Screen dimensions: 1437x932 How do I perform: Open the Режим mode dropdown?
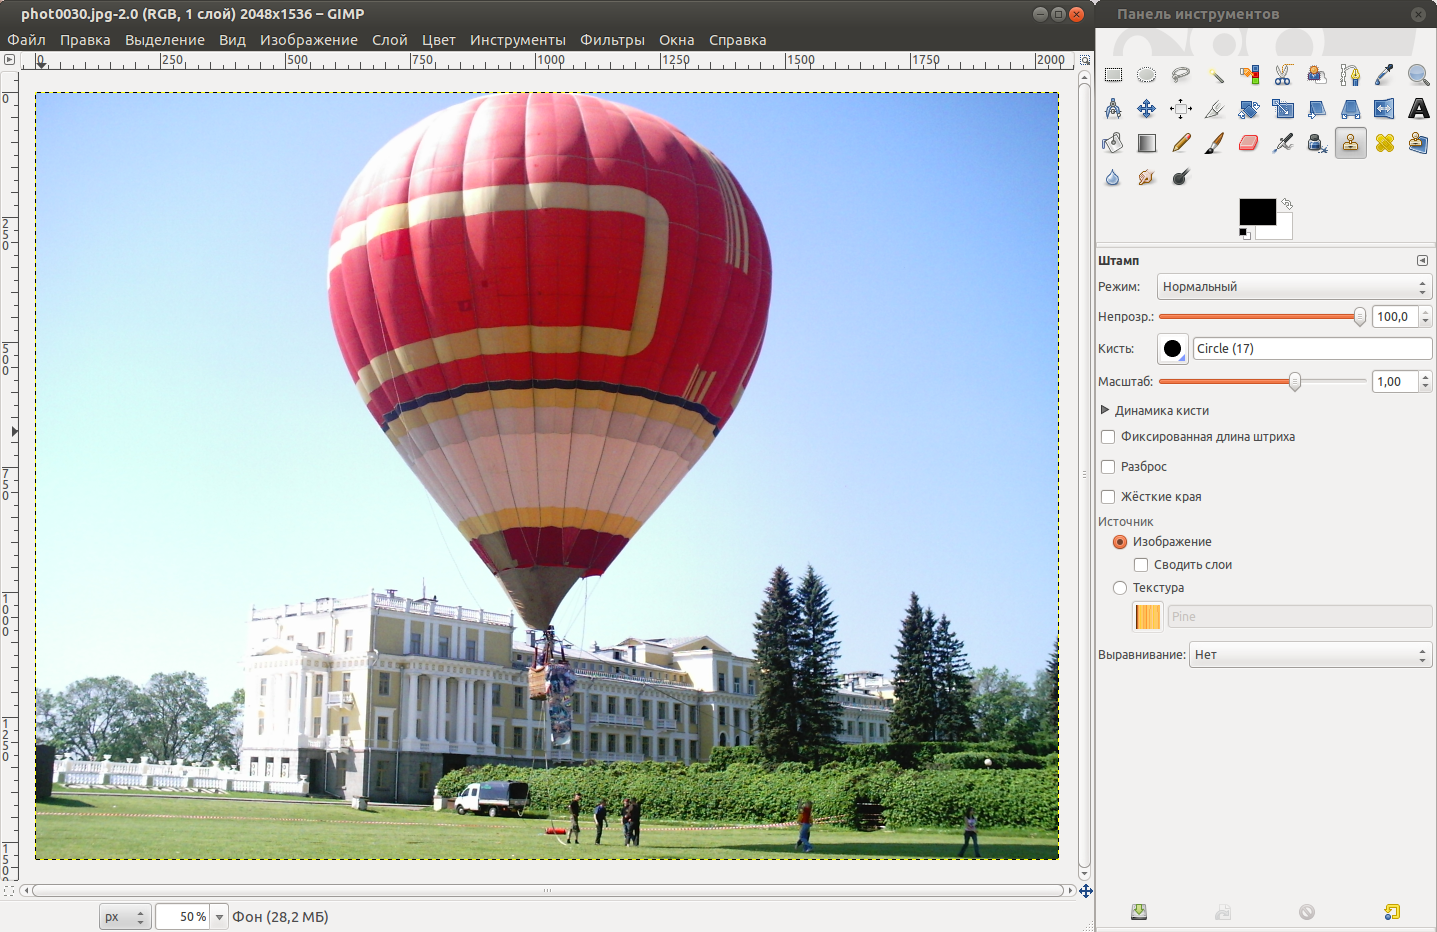click(x=1294, y=287)
